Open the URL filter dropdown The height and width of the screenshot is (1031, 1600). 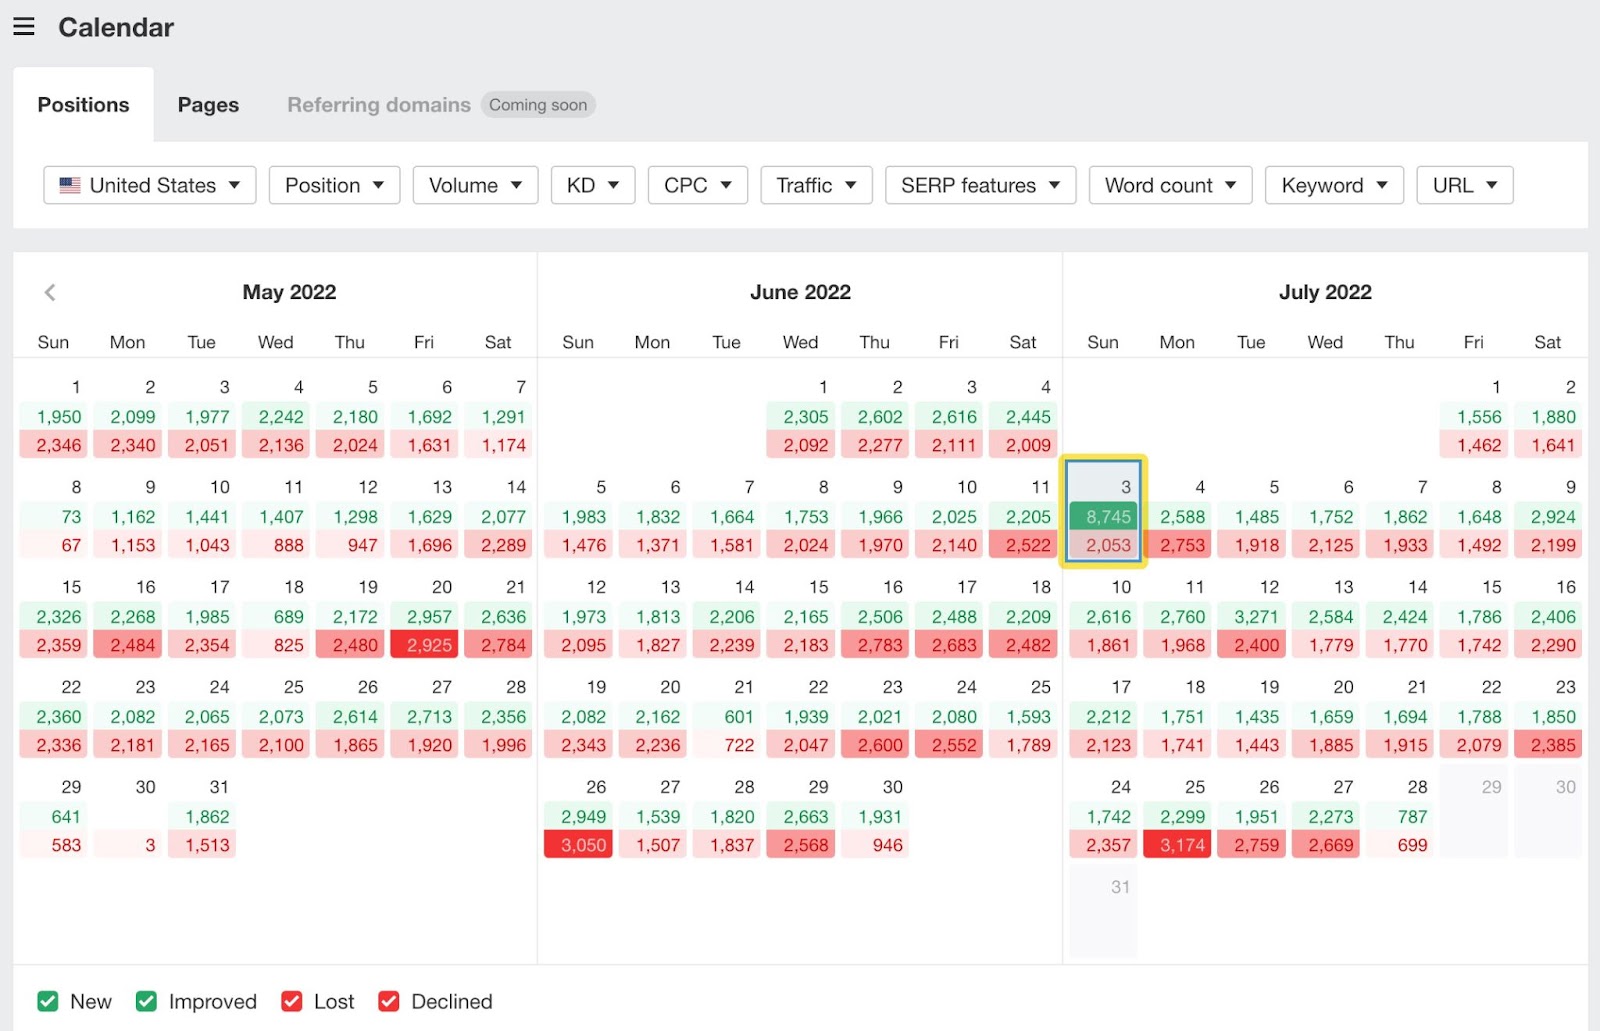click(1464, 185)
